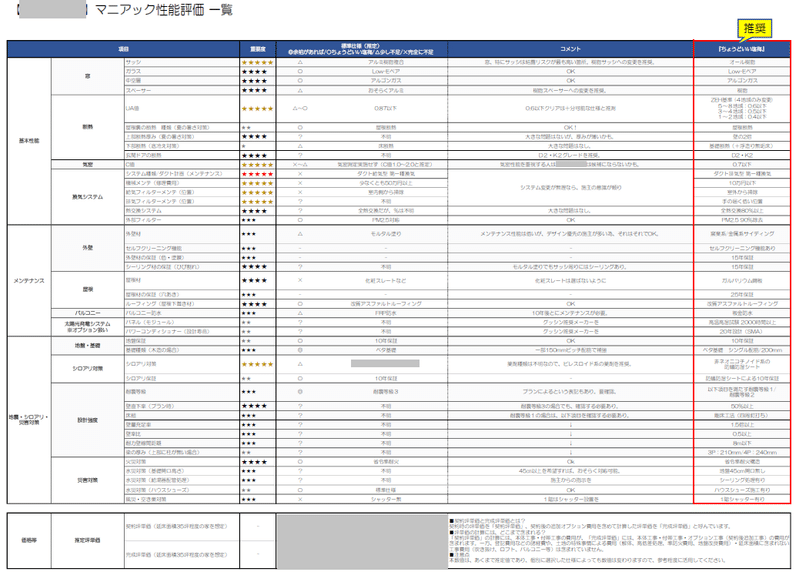This screenshot has height=572, width=800.
Task: Click the 耐震等級3 standard spec cell
Action: coord(386,392)
